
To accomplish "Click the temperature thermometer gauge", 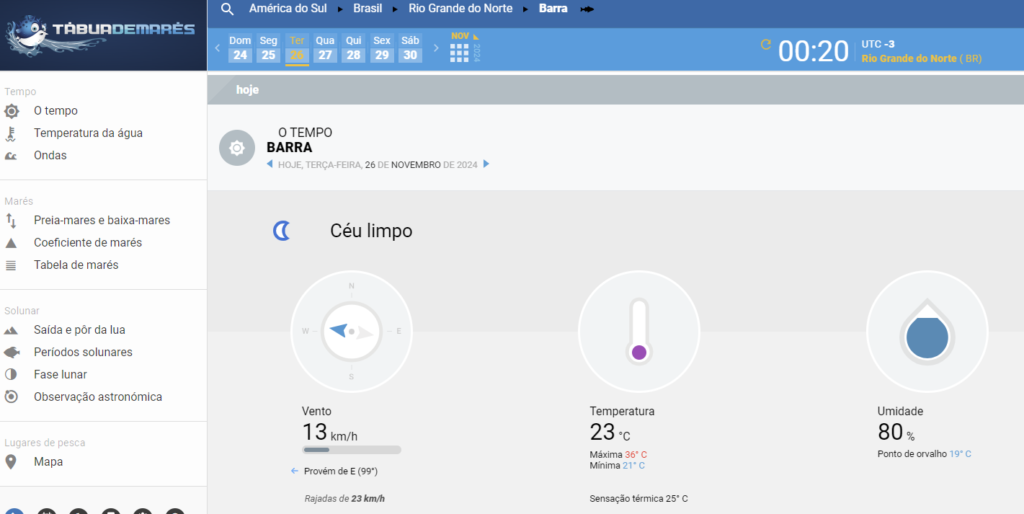I will (639, 332).
